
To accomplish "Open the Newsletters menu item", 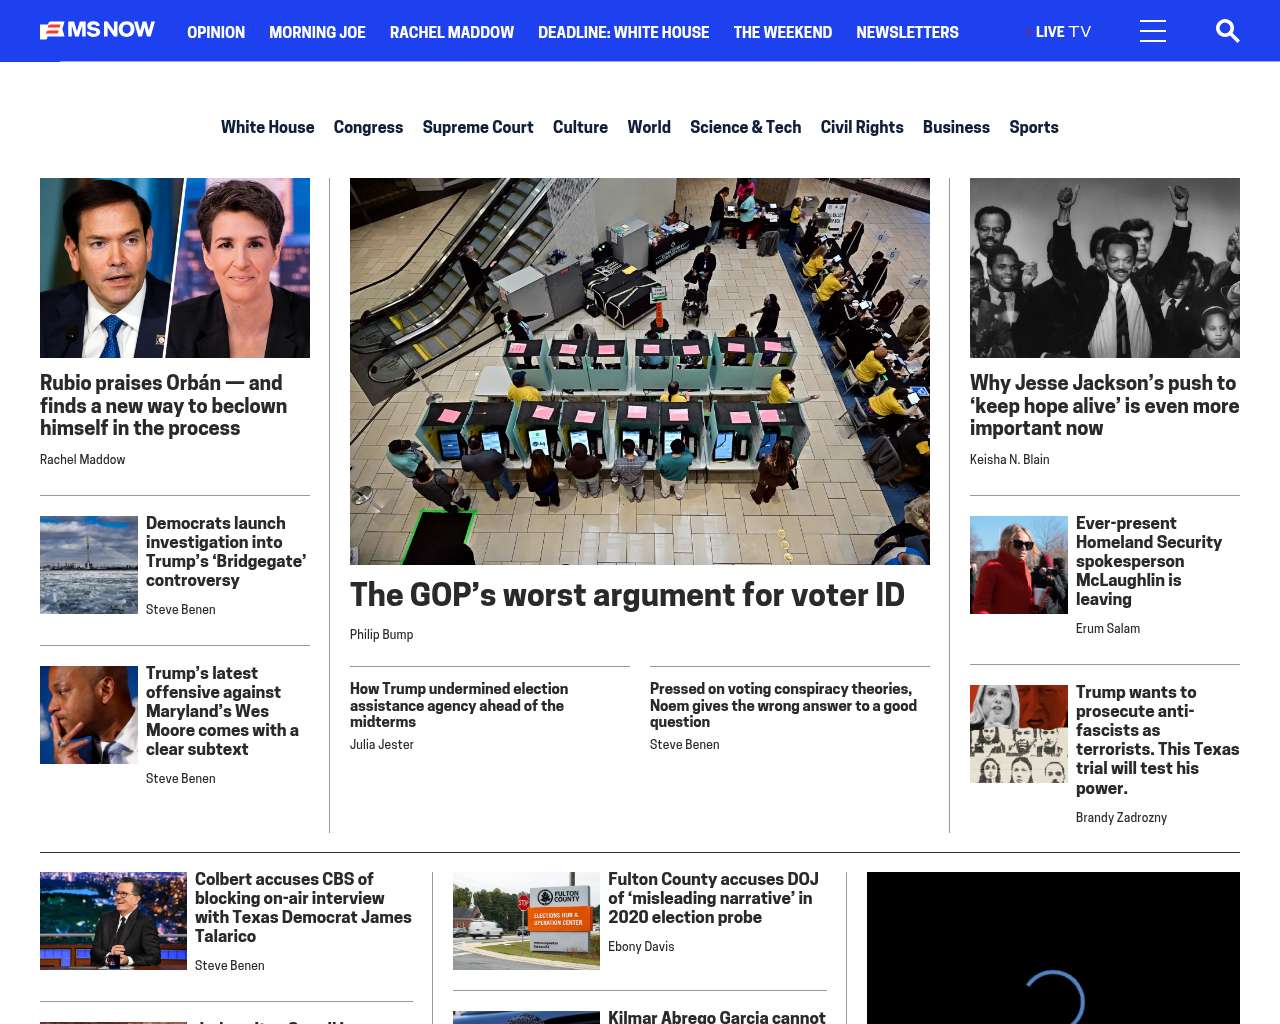I will 907,32.
